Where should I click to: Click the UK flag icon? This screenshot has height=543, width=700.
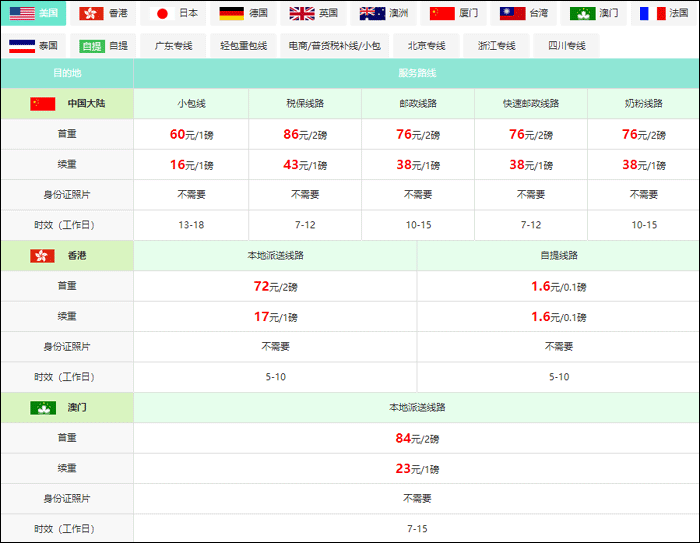(302, 13)
